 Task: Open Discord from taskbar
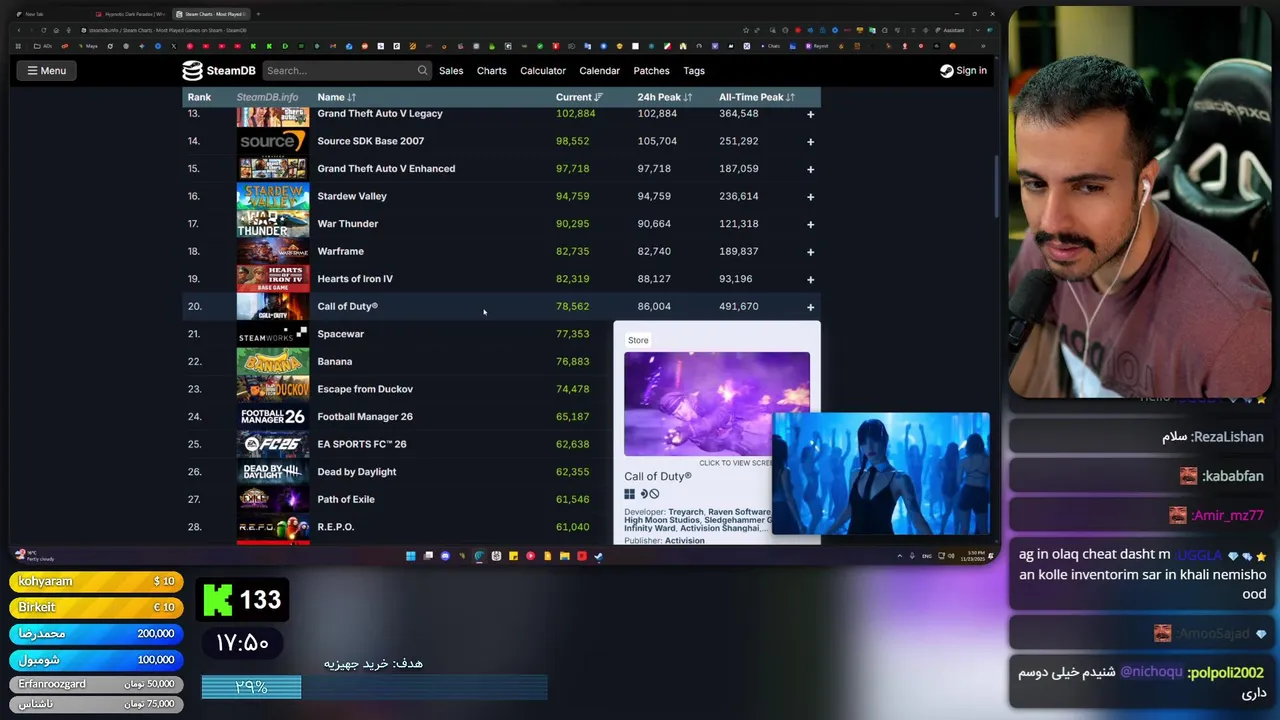445,556
